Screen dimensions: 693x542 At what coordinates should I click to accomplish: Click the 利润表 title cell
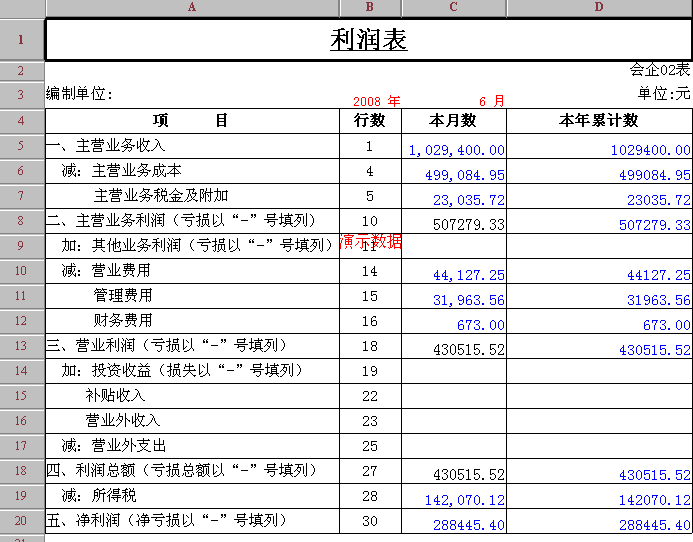pyautogui.click(x=369, y=39)
